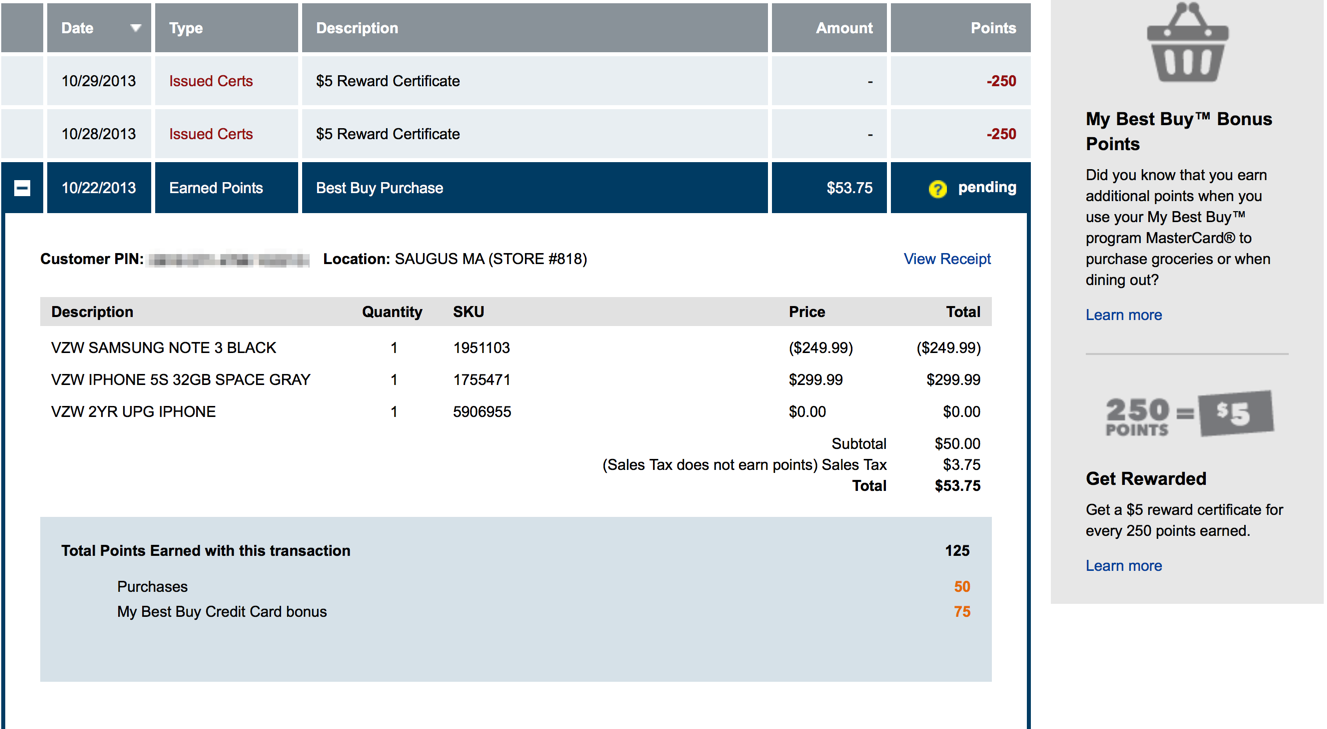Select VZW IPHONE 5S 32GB SPACE GRAY item
The width and height of the screenshot is (1327, 729).
click(181, 380)
